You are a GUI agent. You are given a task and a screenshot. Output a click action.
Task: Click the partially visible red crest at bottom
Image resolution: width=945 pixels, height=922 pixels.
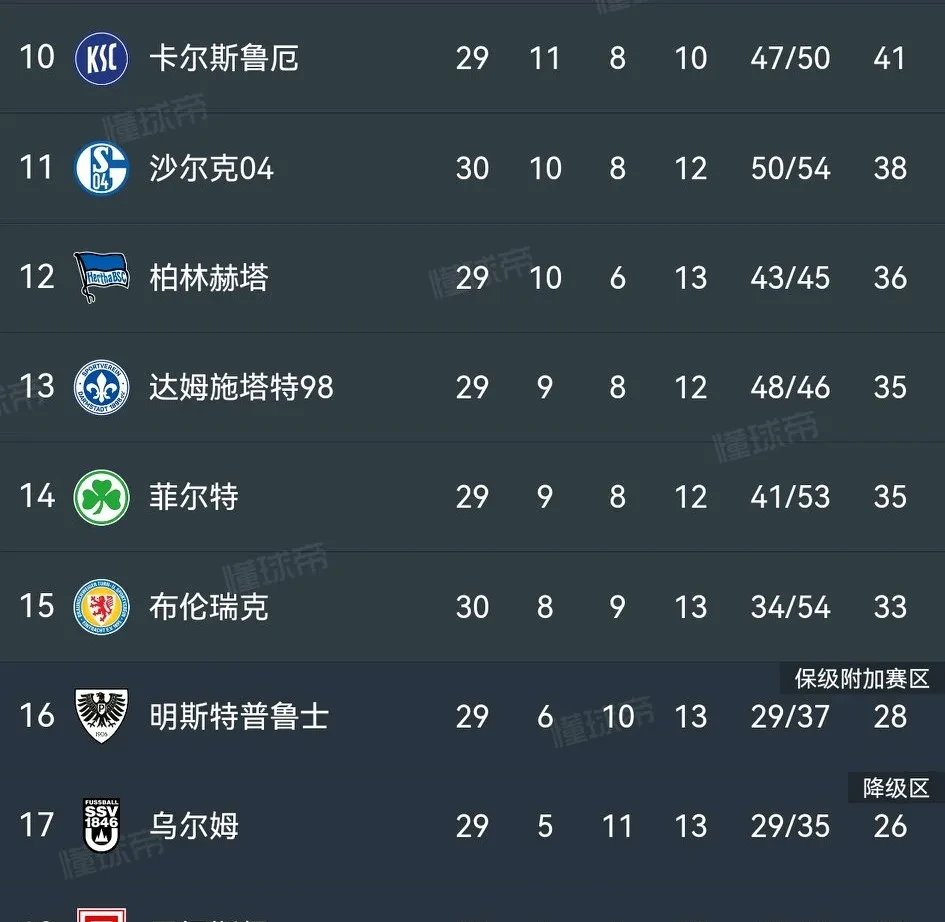tap(100, 912)
